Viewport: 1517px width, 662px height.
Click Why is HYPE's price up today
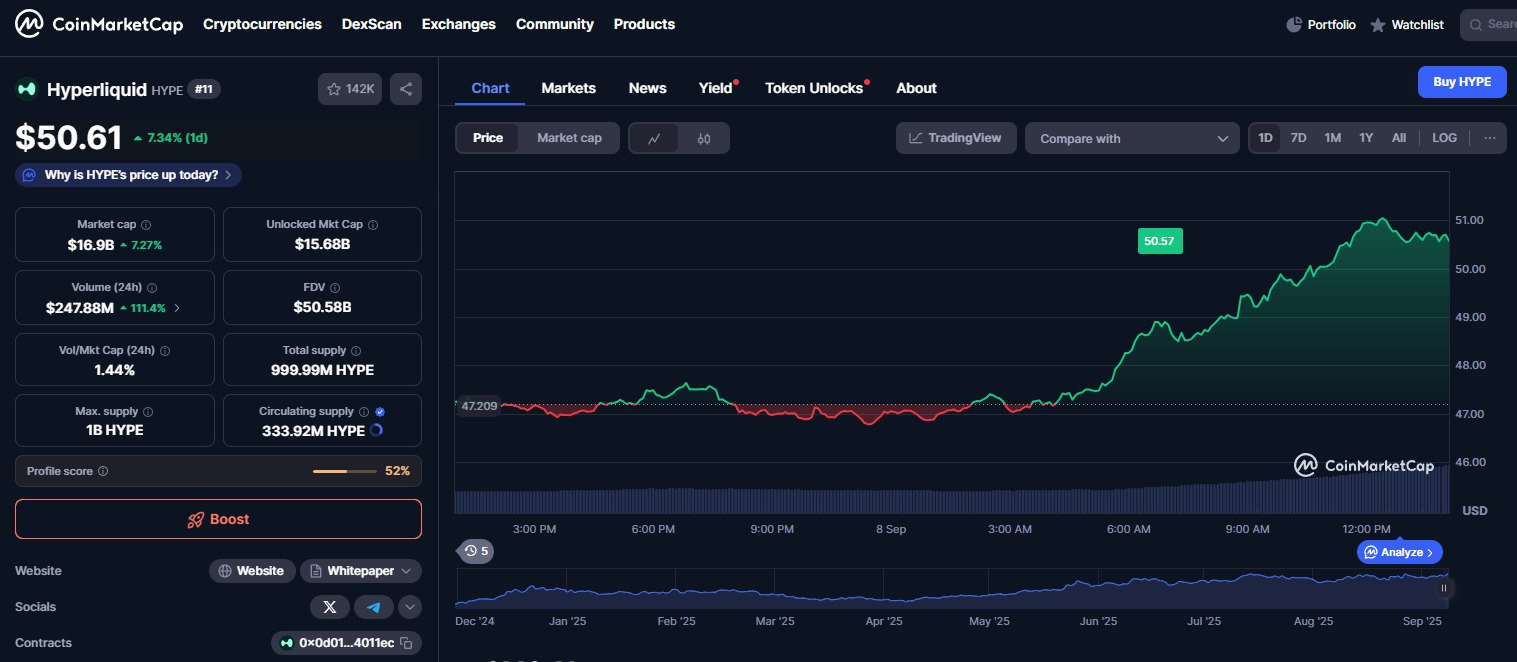click(x=128, y=175)
